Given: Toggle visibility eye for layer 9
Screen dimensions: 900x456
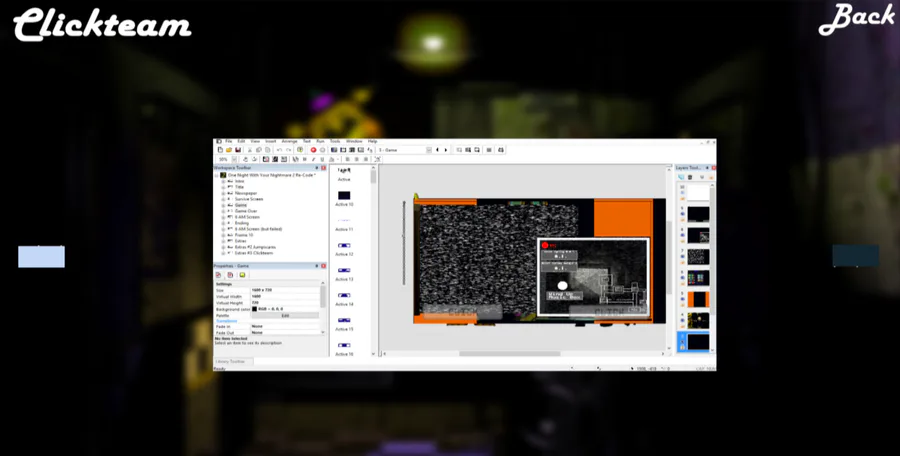Looking at the screenshot, I should [x=682, y=214].
